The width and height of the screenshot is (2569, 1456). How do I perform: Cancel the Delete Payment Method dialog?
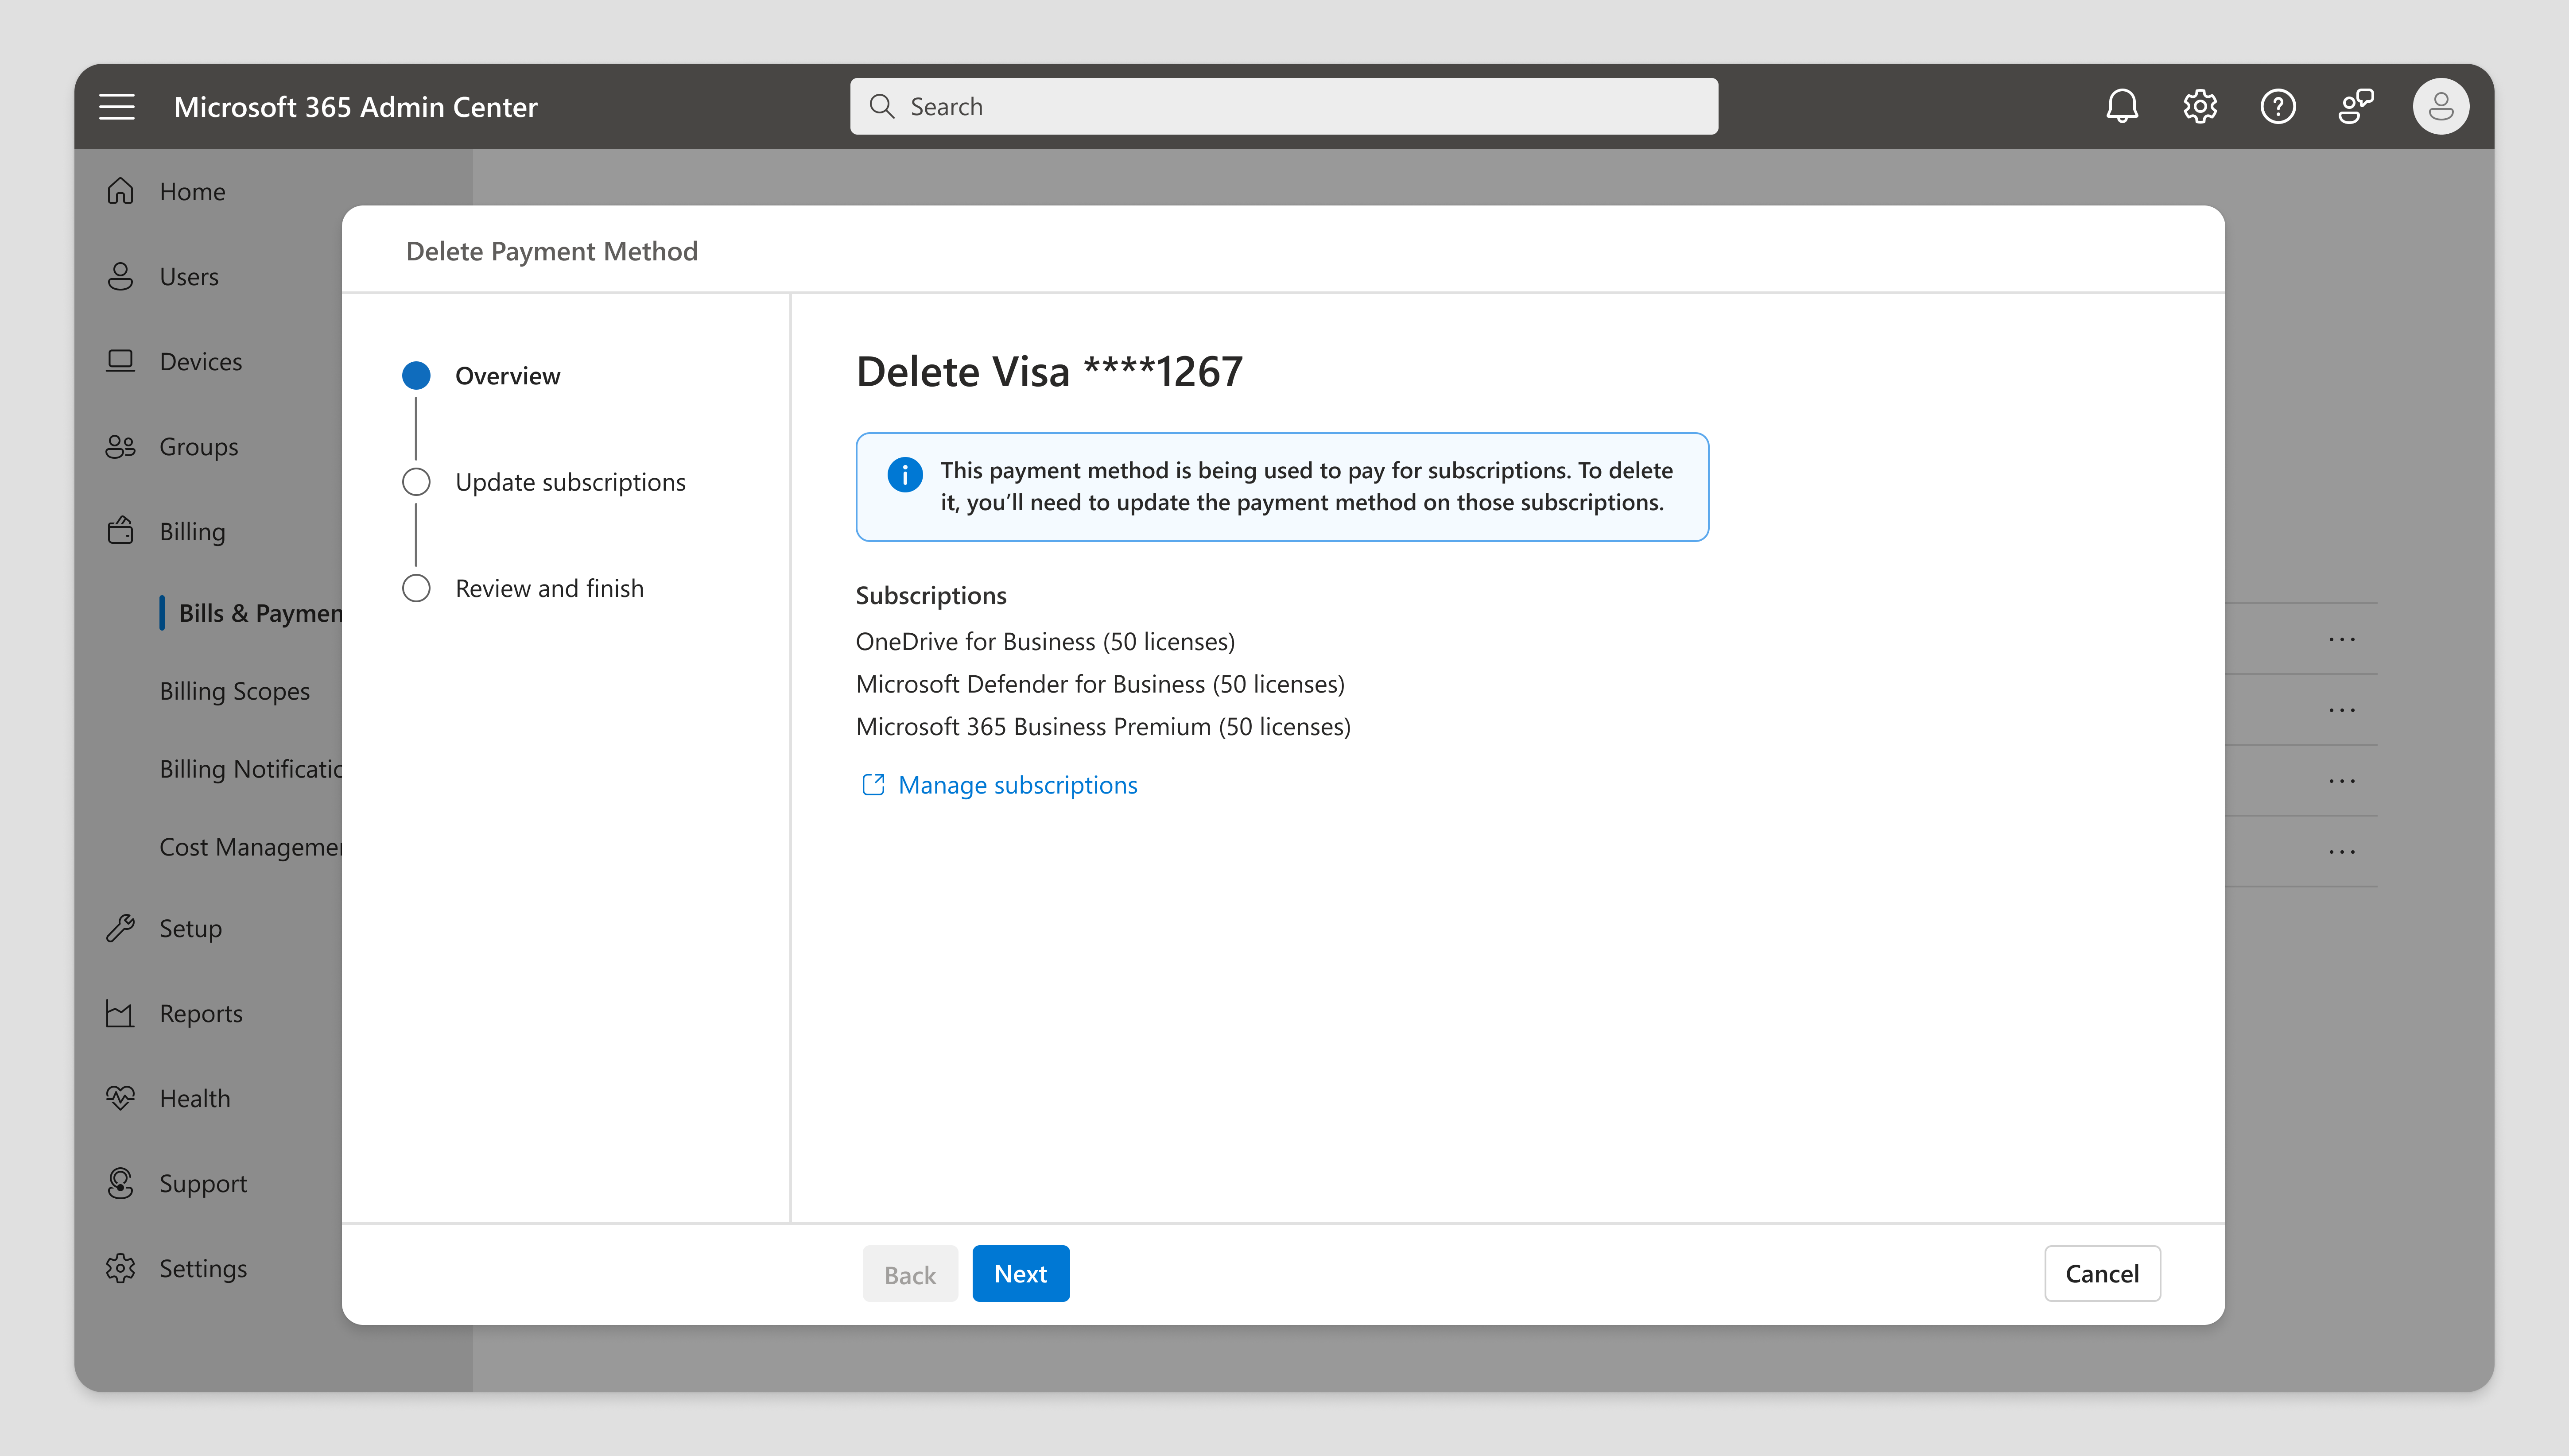pyautogui.click(x=2102, y=1273)
